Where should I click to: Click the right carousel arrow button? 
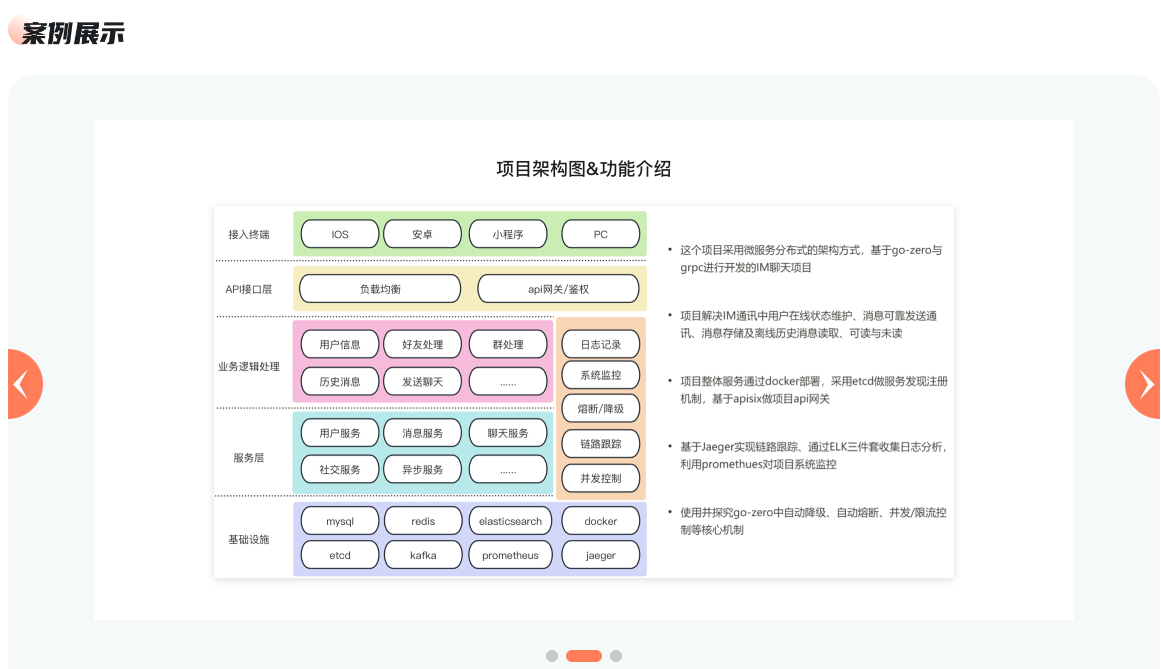pos(1143,384)
